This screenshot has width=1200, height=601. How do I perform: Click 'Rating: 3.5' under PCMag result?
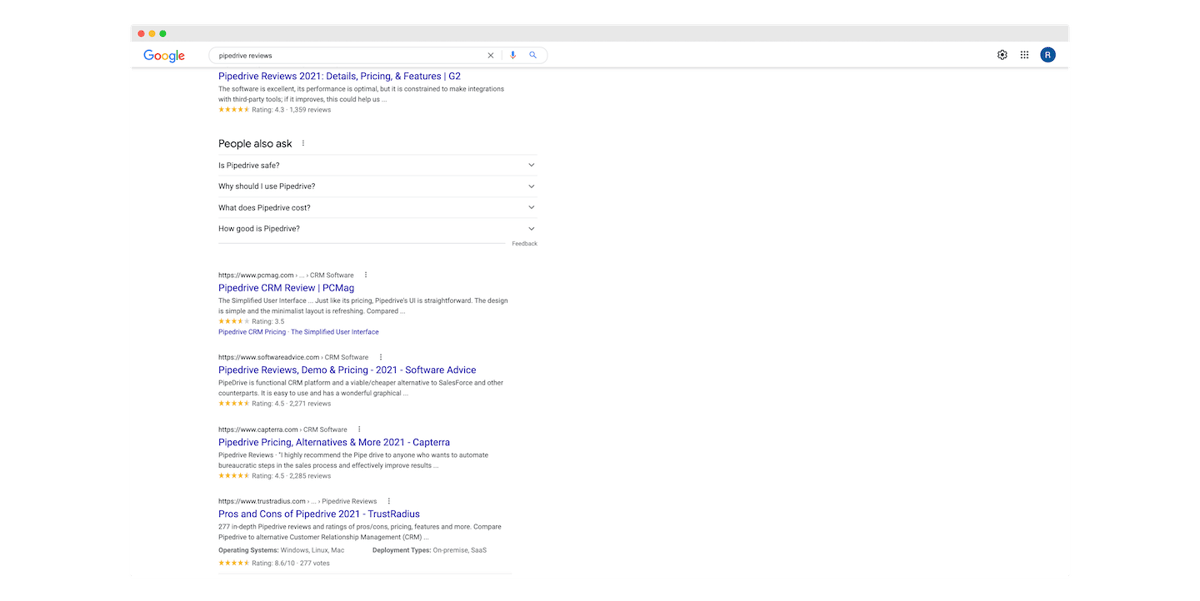click(x=268, y=322)
